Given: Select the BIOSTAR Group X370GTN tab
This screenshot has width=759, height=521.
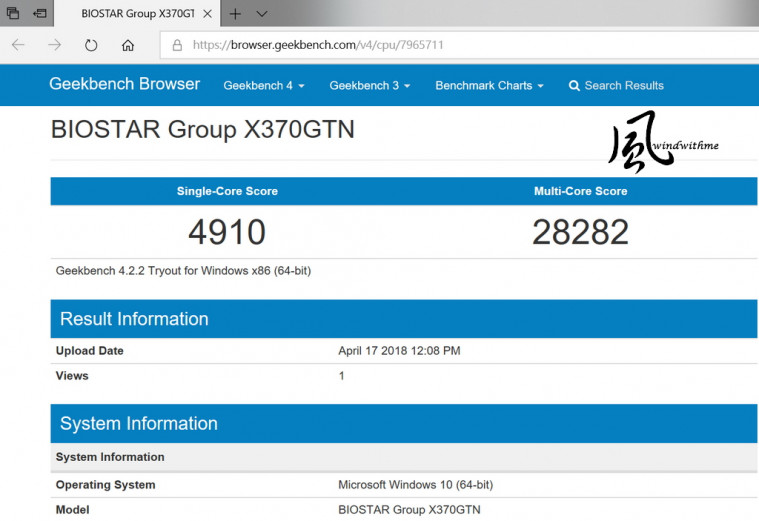Looking at the screenshot, I should (135, 14).
